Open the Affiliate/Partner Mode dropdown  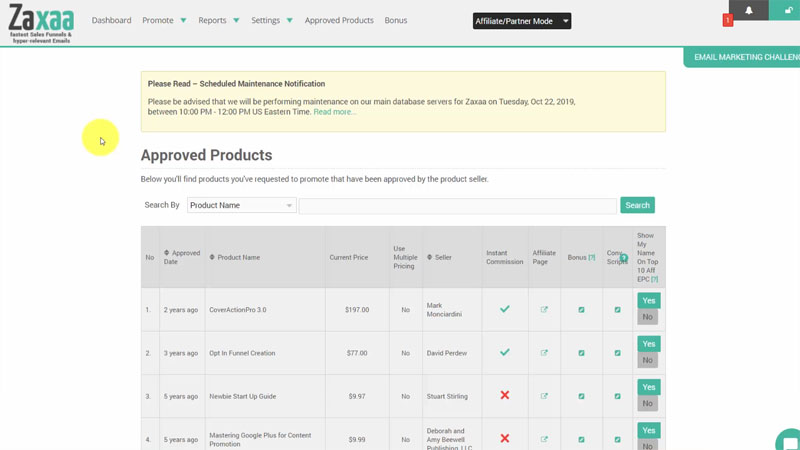tap(521, 21)
